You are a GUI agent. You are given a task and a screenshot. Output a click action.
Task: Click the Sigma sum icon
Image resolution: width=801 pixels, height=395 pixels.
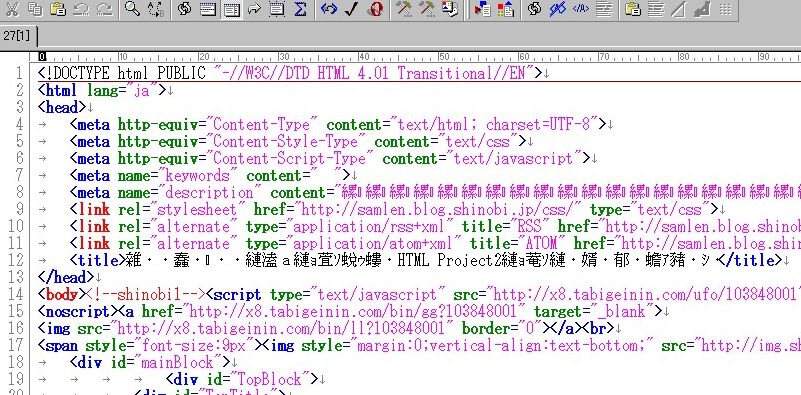(300, 9)
